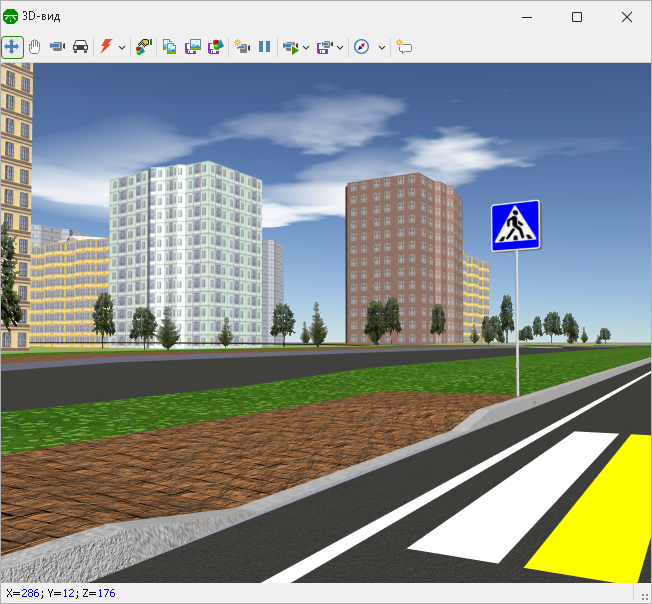Close the 3D-вид window
This screenshot has width=652, height=604.
pos(627,17)
